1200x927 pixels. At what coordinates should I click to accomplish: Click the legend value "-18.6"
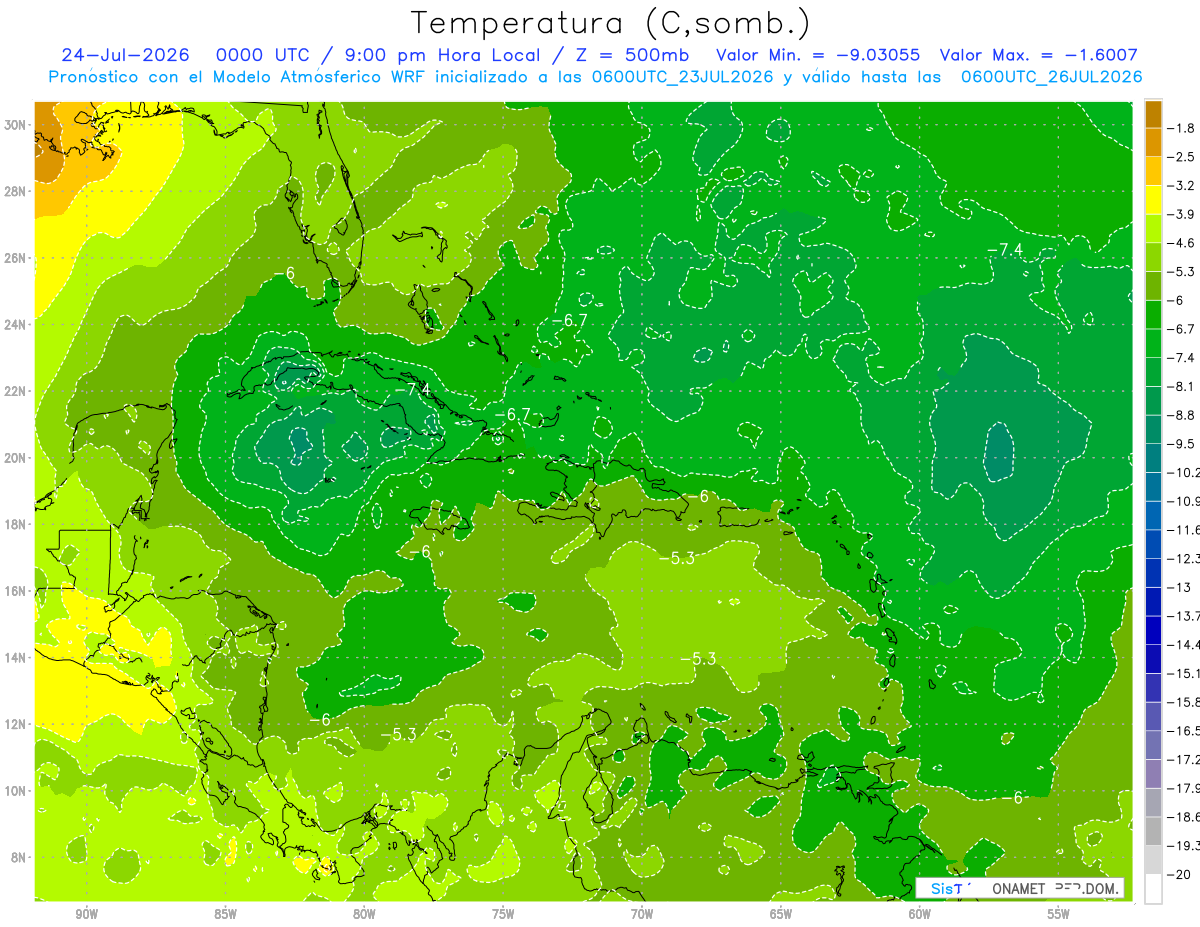coord(1184,817)
